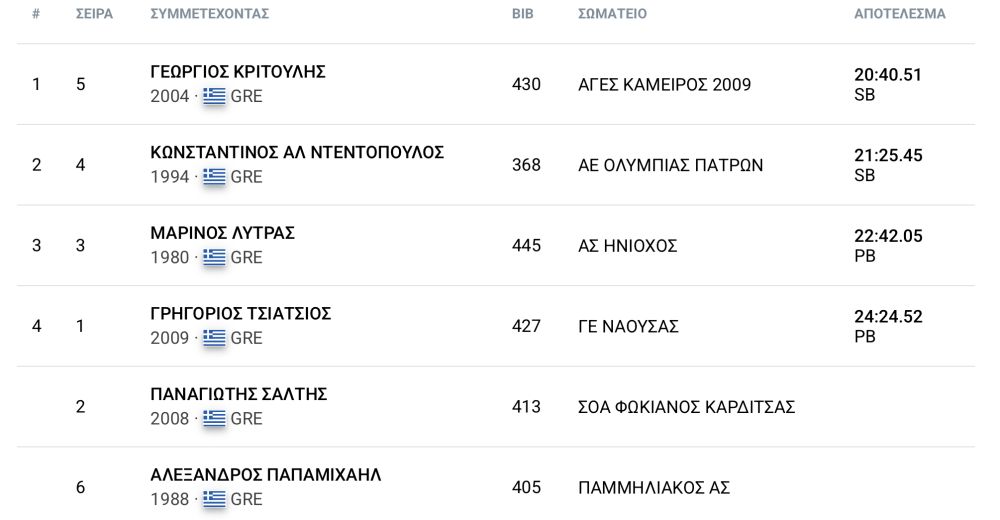Click Greek flag icon beside ΓΕΩΡΓΙΟΣ ΚΡΙΤΟΥΛΗΣ
This screenshot has width=1000, height=520.
pyautogui.click(x=214, y=96)
